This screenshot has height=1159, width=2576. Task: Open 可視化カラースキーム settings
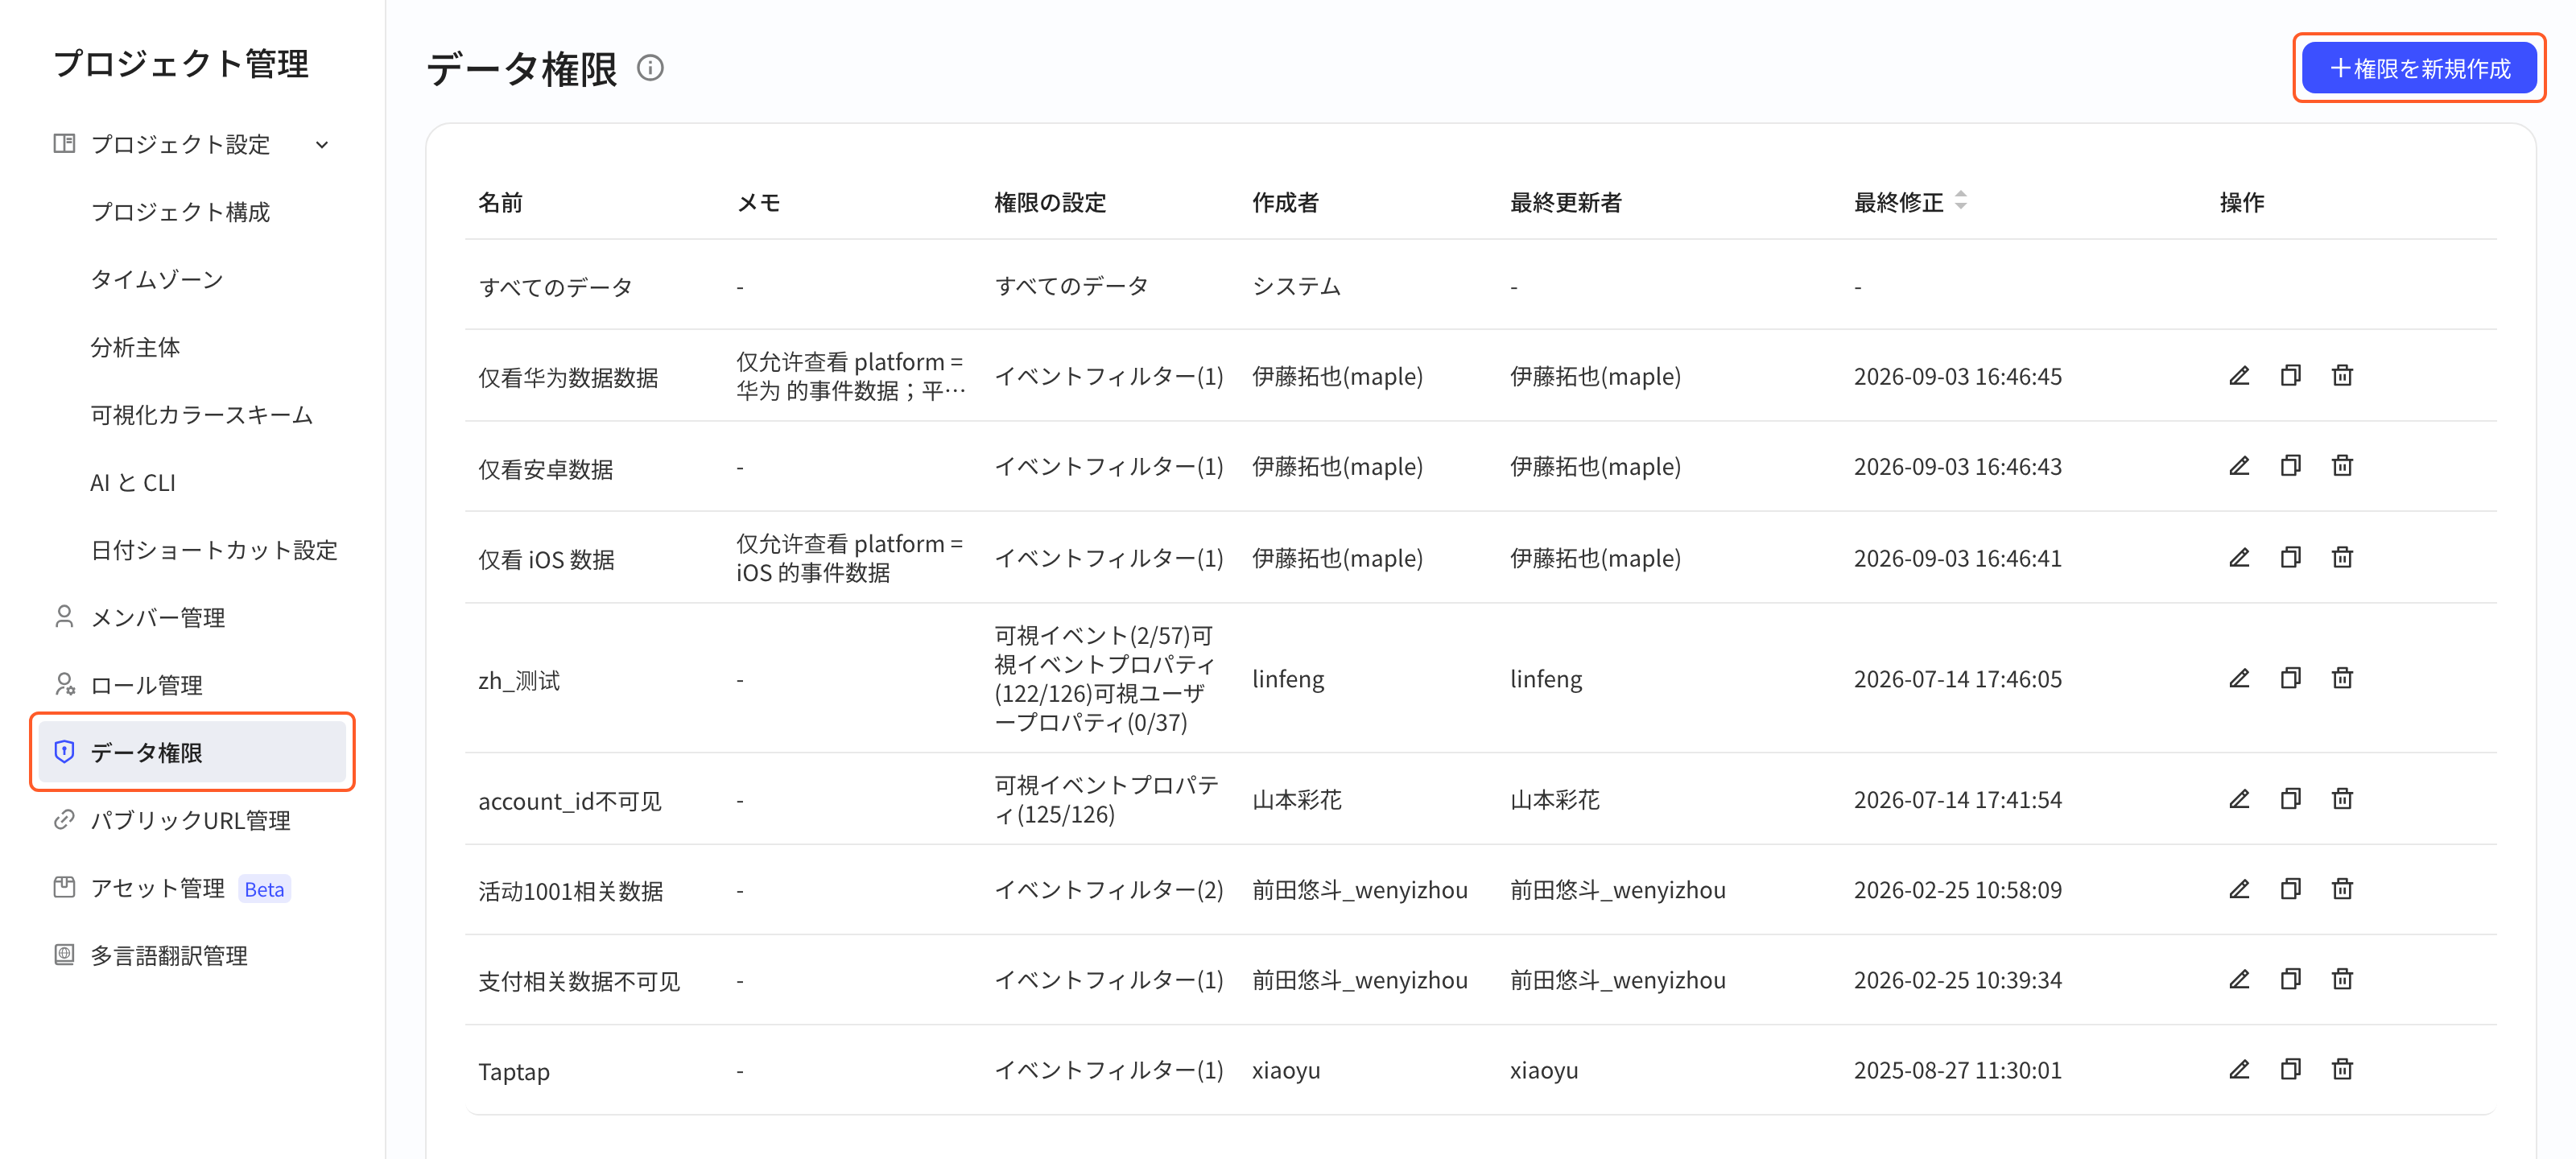202,415
